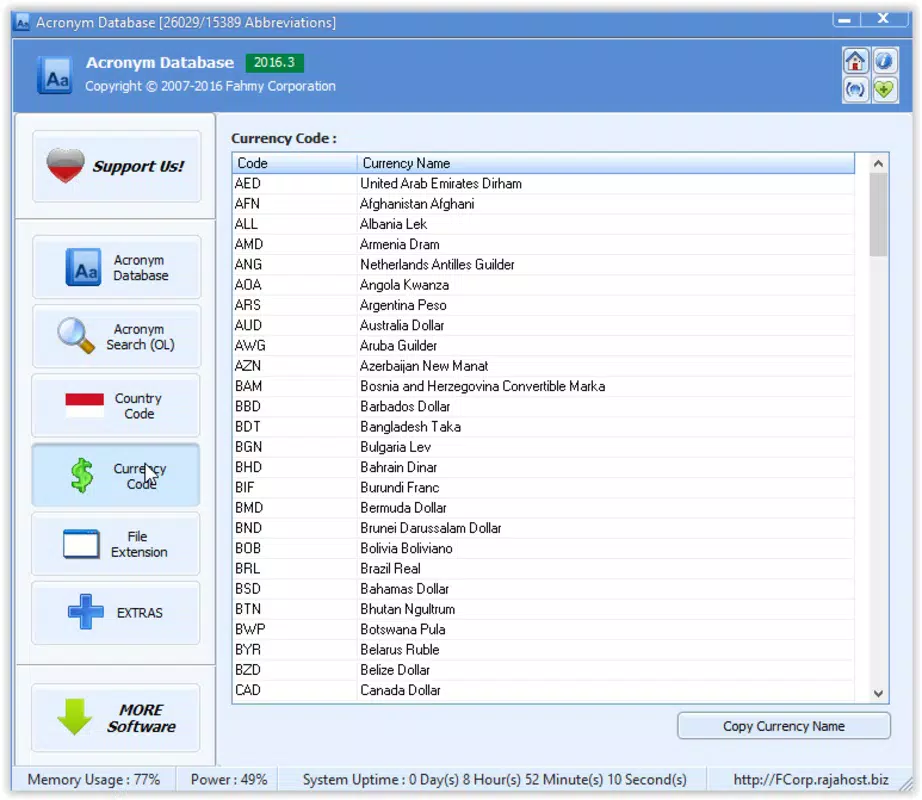The image size is (922, 800).
Task: Select the Currency Code section
Action: pos(116,475)
